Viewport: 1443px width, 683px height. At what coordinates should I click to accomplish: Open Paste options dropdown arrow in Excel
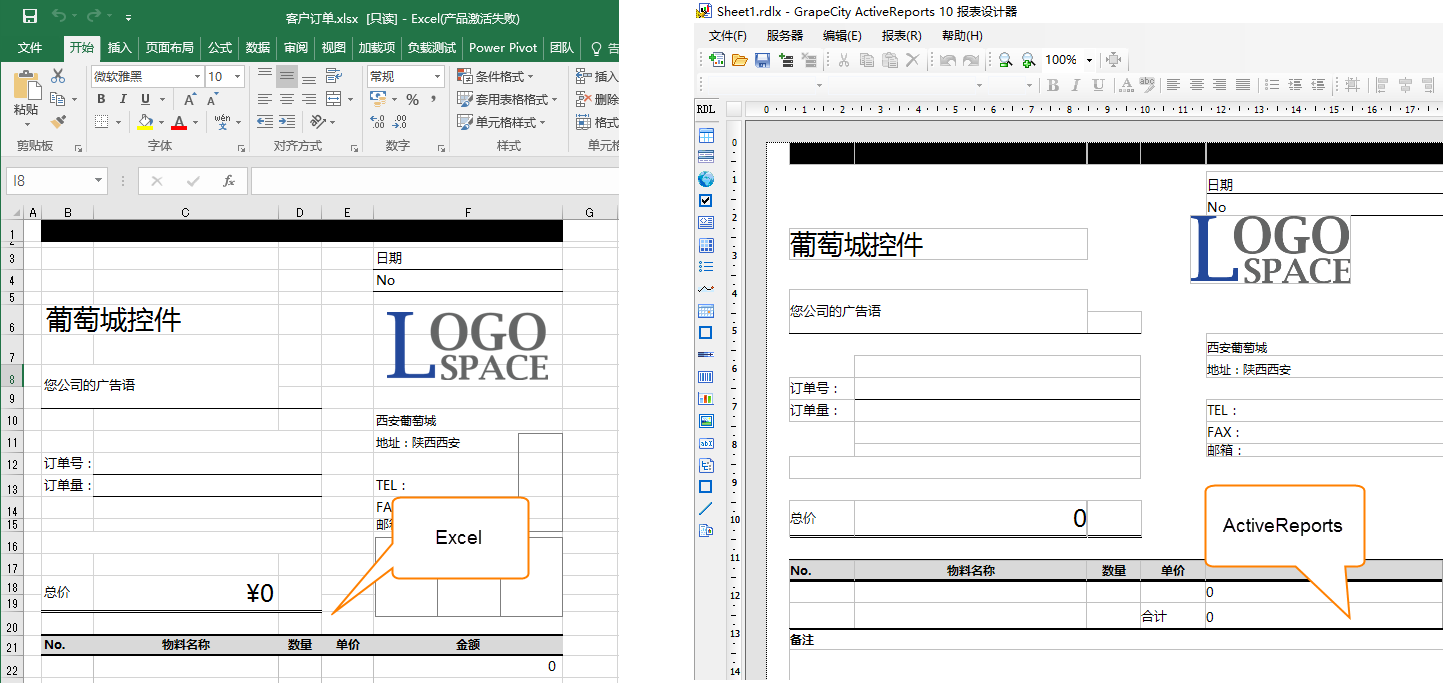27,124
